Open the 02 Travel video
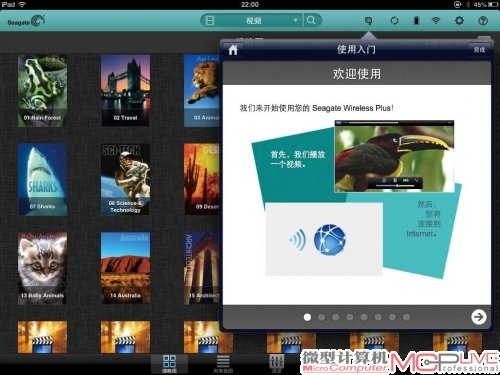This screenshot has width=500, height=375. pyautogui.click(x=125, y=91)
